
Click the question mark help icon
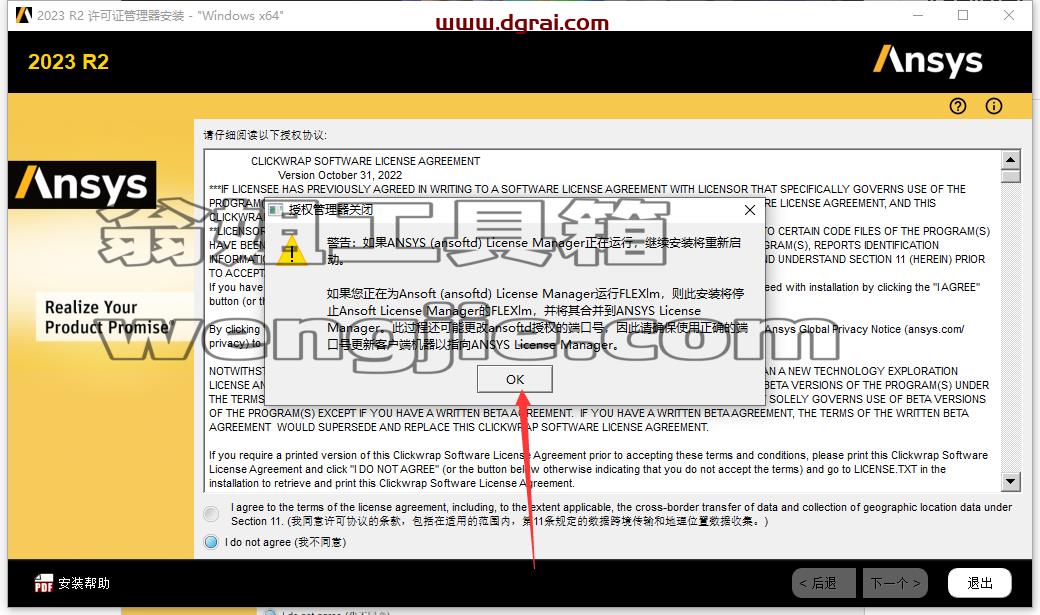click(957, 106)
